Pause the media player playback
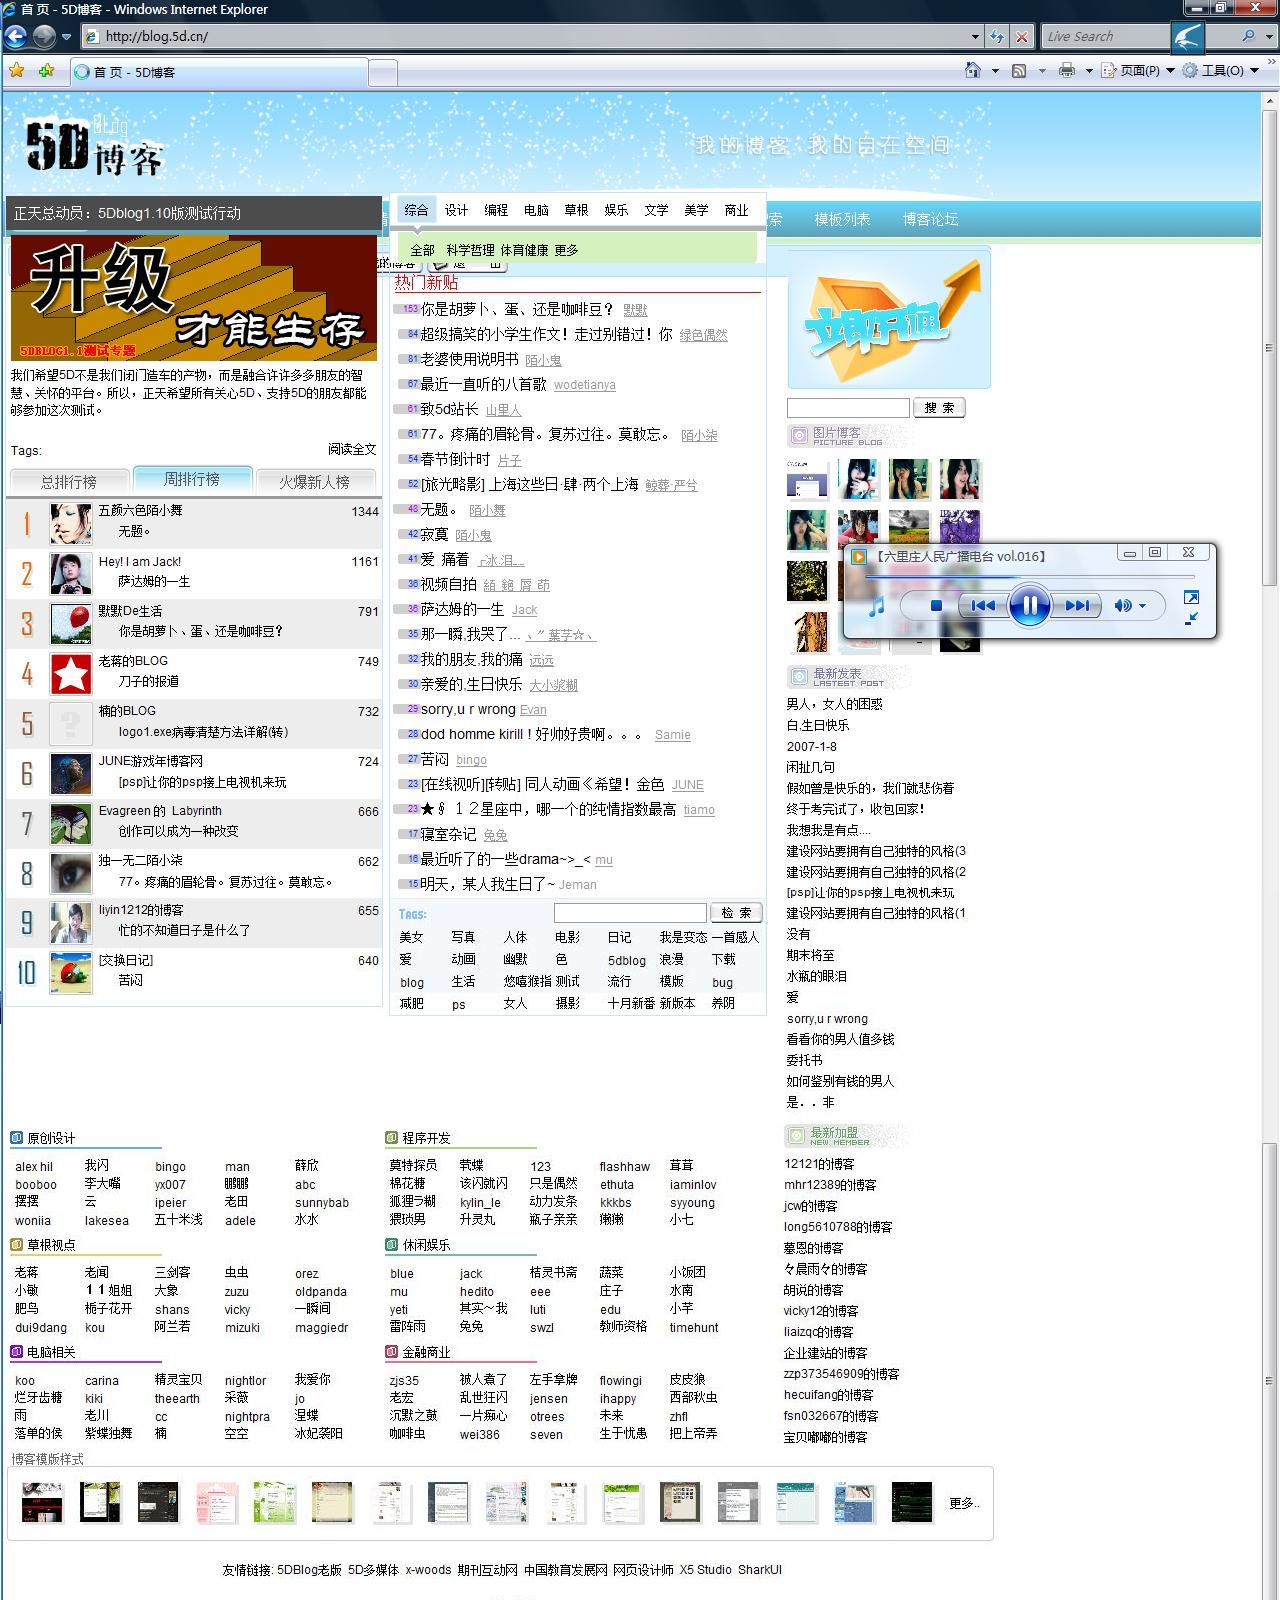Screen dimensions: 1280x1600 [x=1029, y=605]
